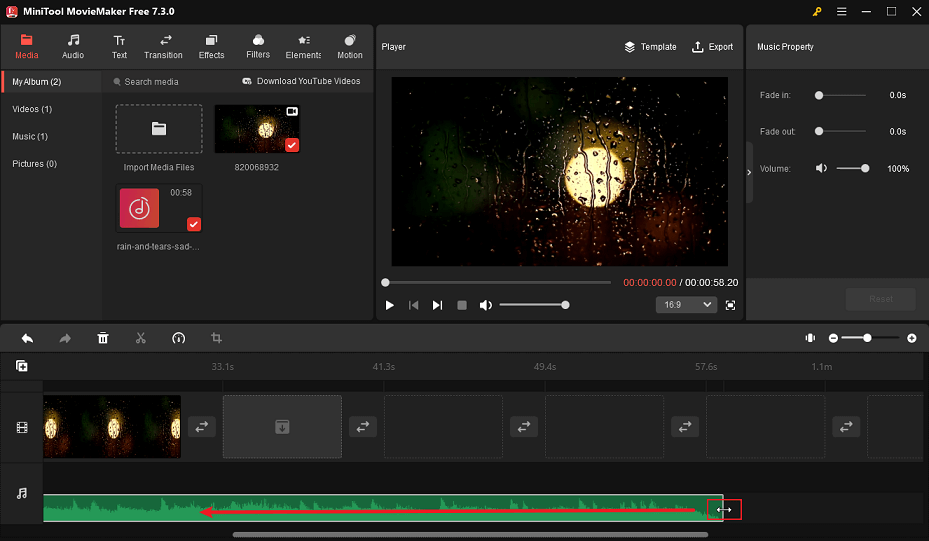Delete selected clip with trash icon
Image resolution: width=929 pixels, height=541 pixels.
pyautogui.click(x=103, y=338)
